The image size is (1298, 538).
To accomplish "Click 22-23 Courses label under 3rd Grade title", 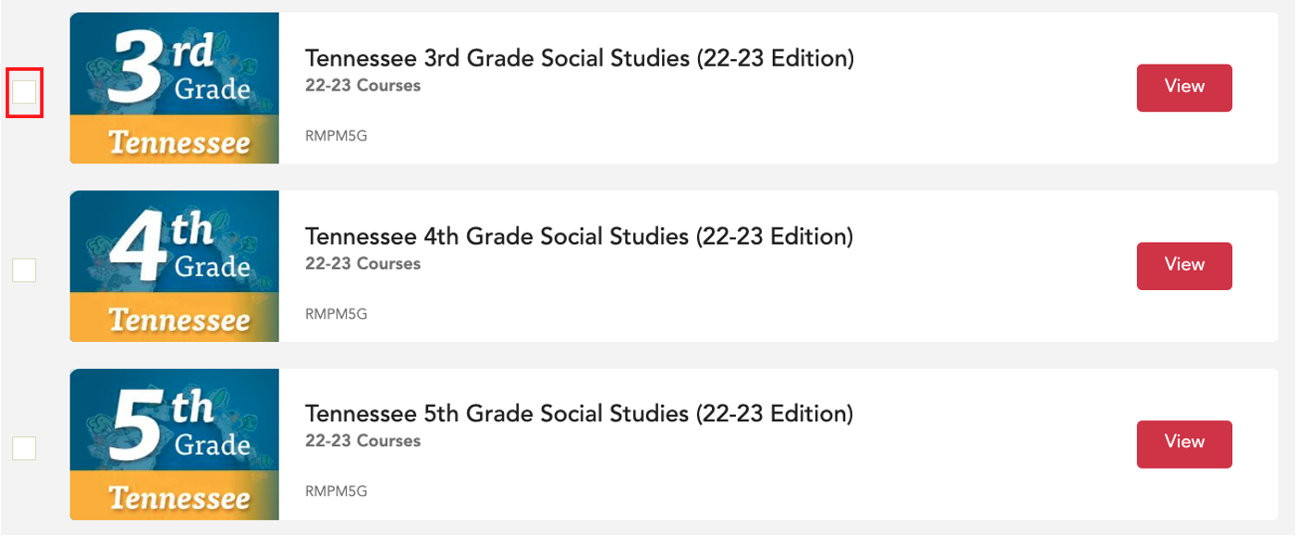I will (x=363, y=86).
